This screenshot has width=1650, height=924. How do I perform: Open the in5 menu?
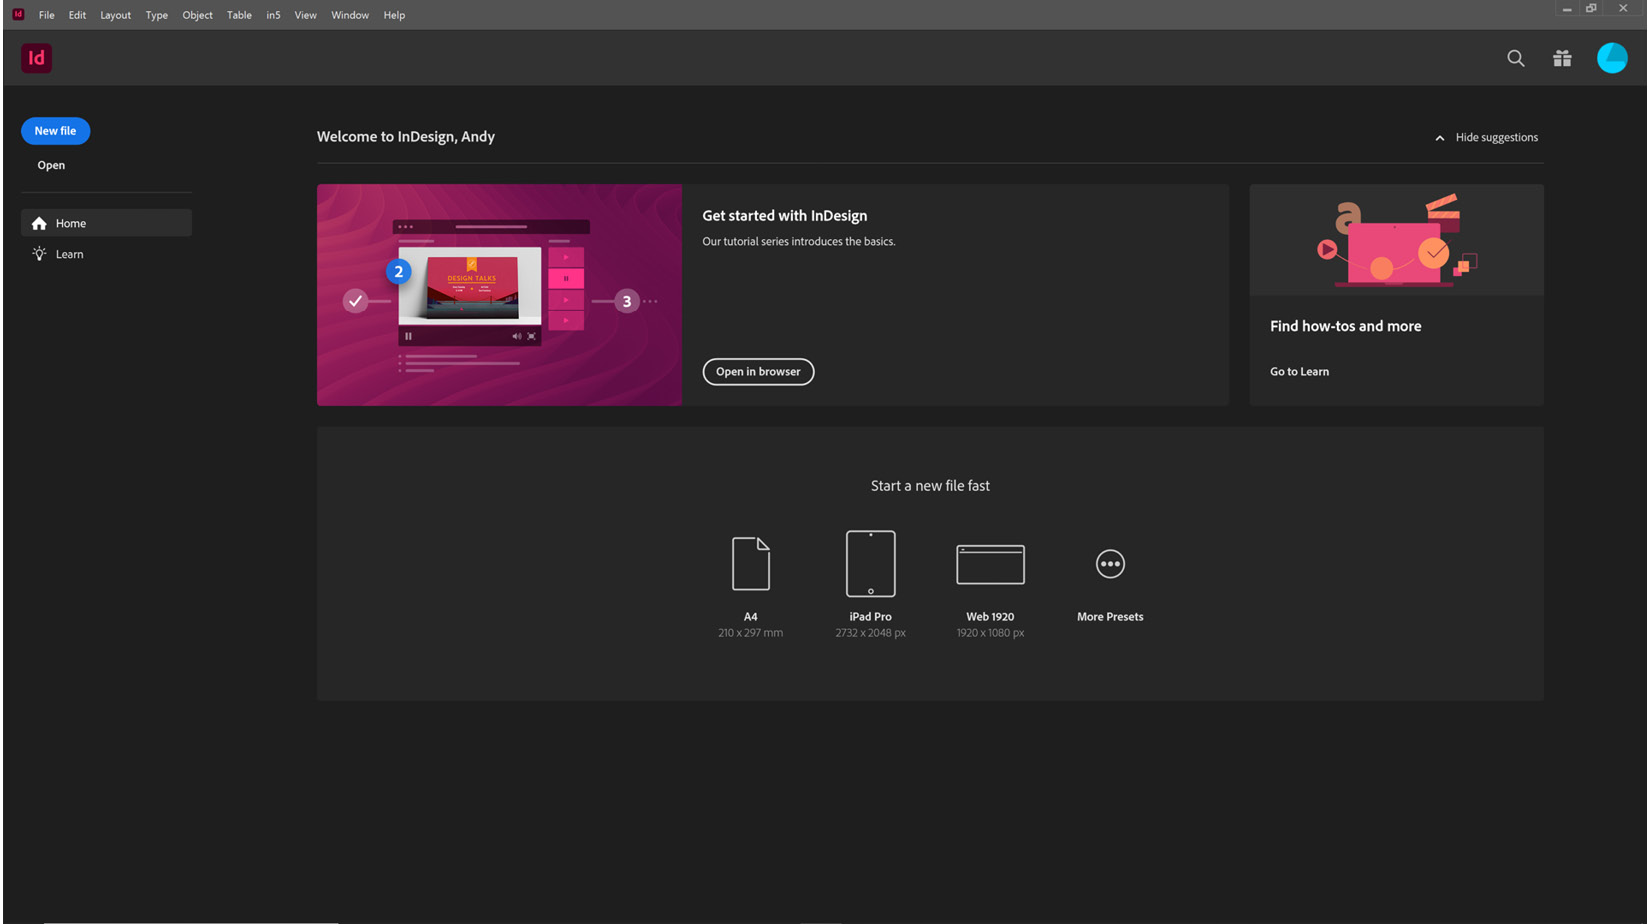coord(273,15)
